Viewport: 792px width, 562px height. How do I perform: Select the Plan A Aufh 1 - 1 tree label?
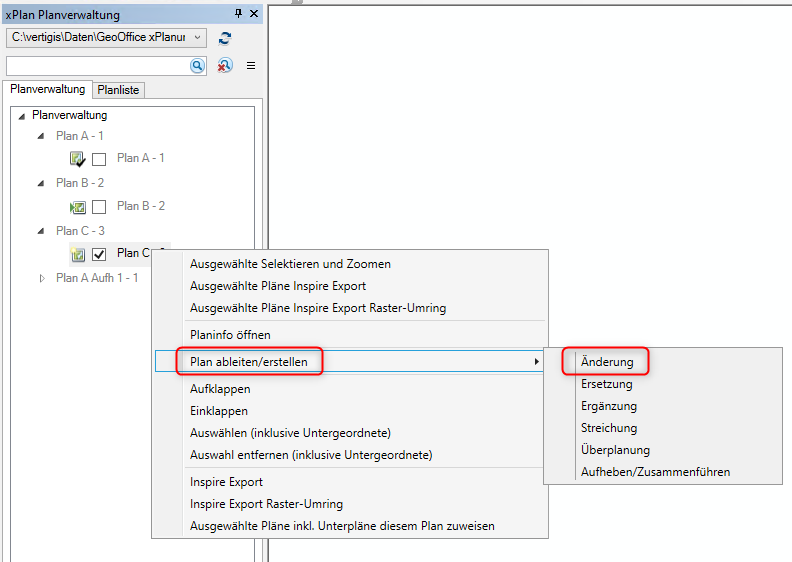tap(97, 278)
